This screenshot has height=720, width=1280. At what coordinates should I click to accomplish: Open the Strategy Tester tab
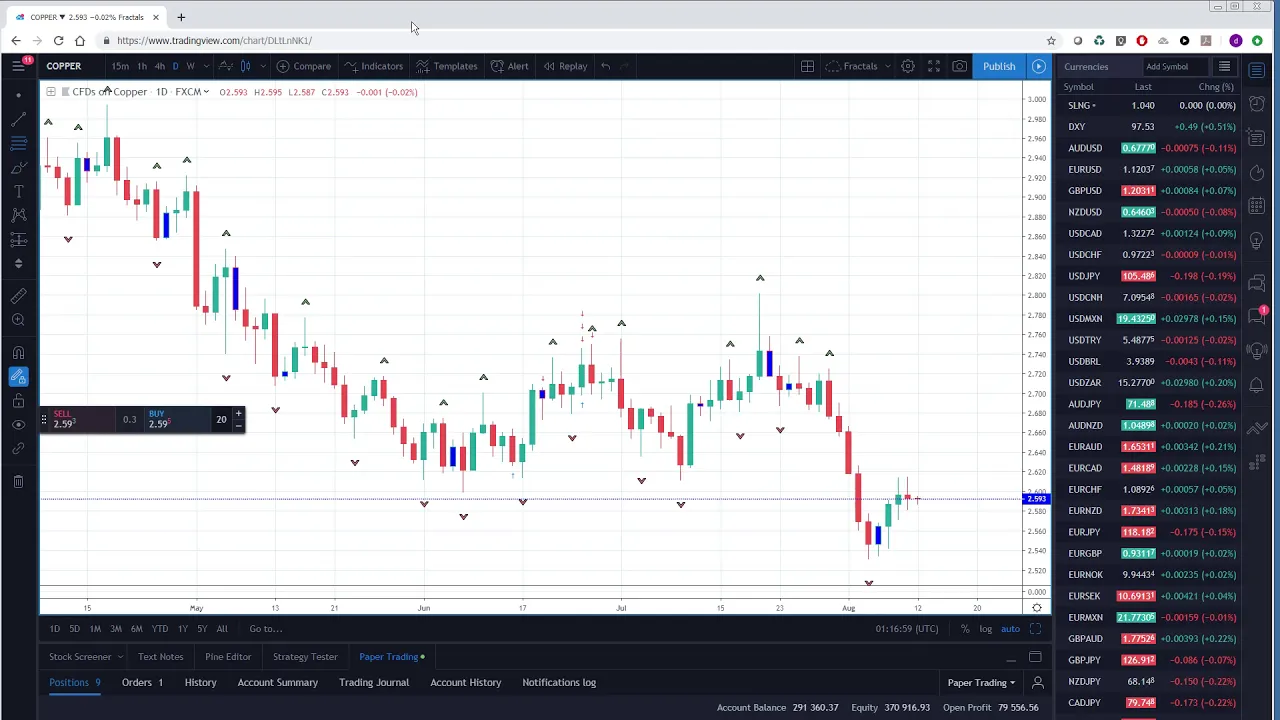(x=305, y=657)
